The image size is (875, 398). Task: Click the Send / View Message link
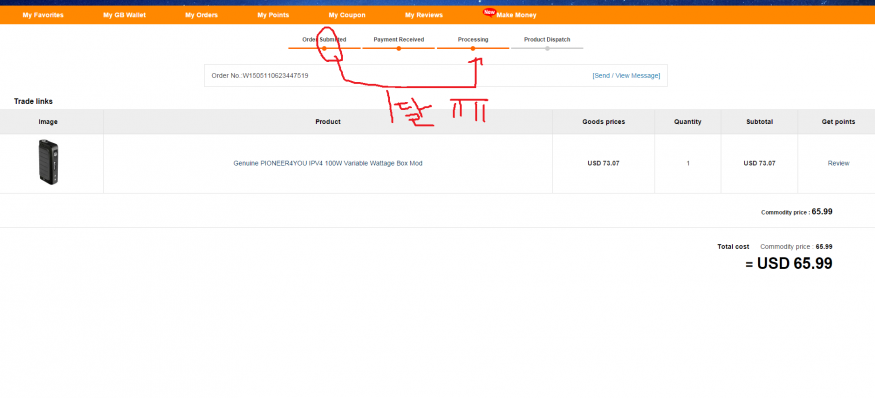click(626, 75)
